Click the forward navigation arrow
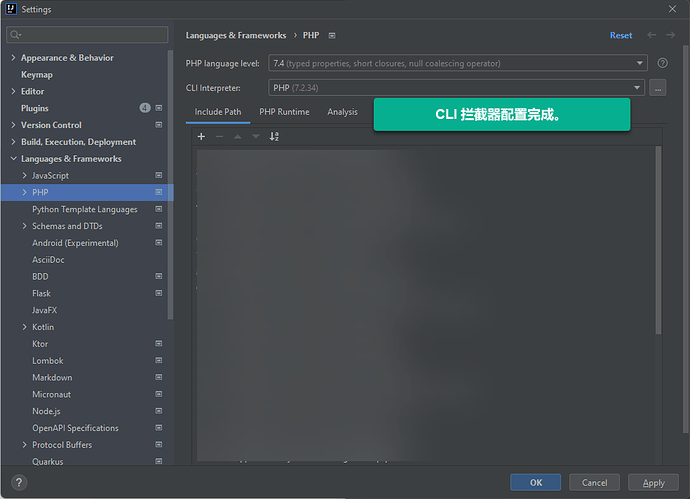 pyautogui.click(x=670, y=35)
